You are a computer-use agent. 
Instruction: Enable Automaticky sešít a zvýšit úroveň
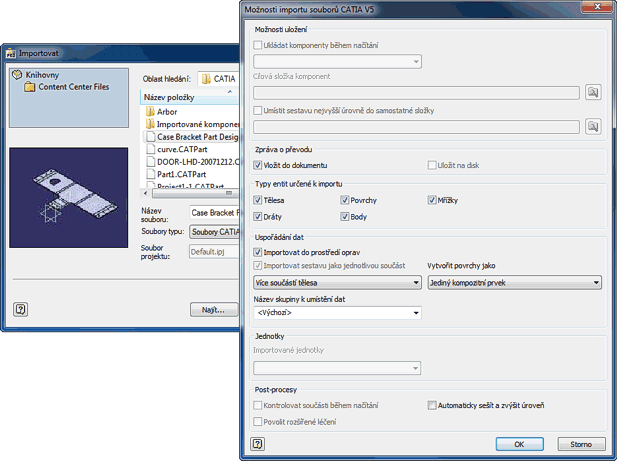coord(432,405)
